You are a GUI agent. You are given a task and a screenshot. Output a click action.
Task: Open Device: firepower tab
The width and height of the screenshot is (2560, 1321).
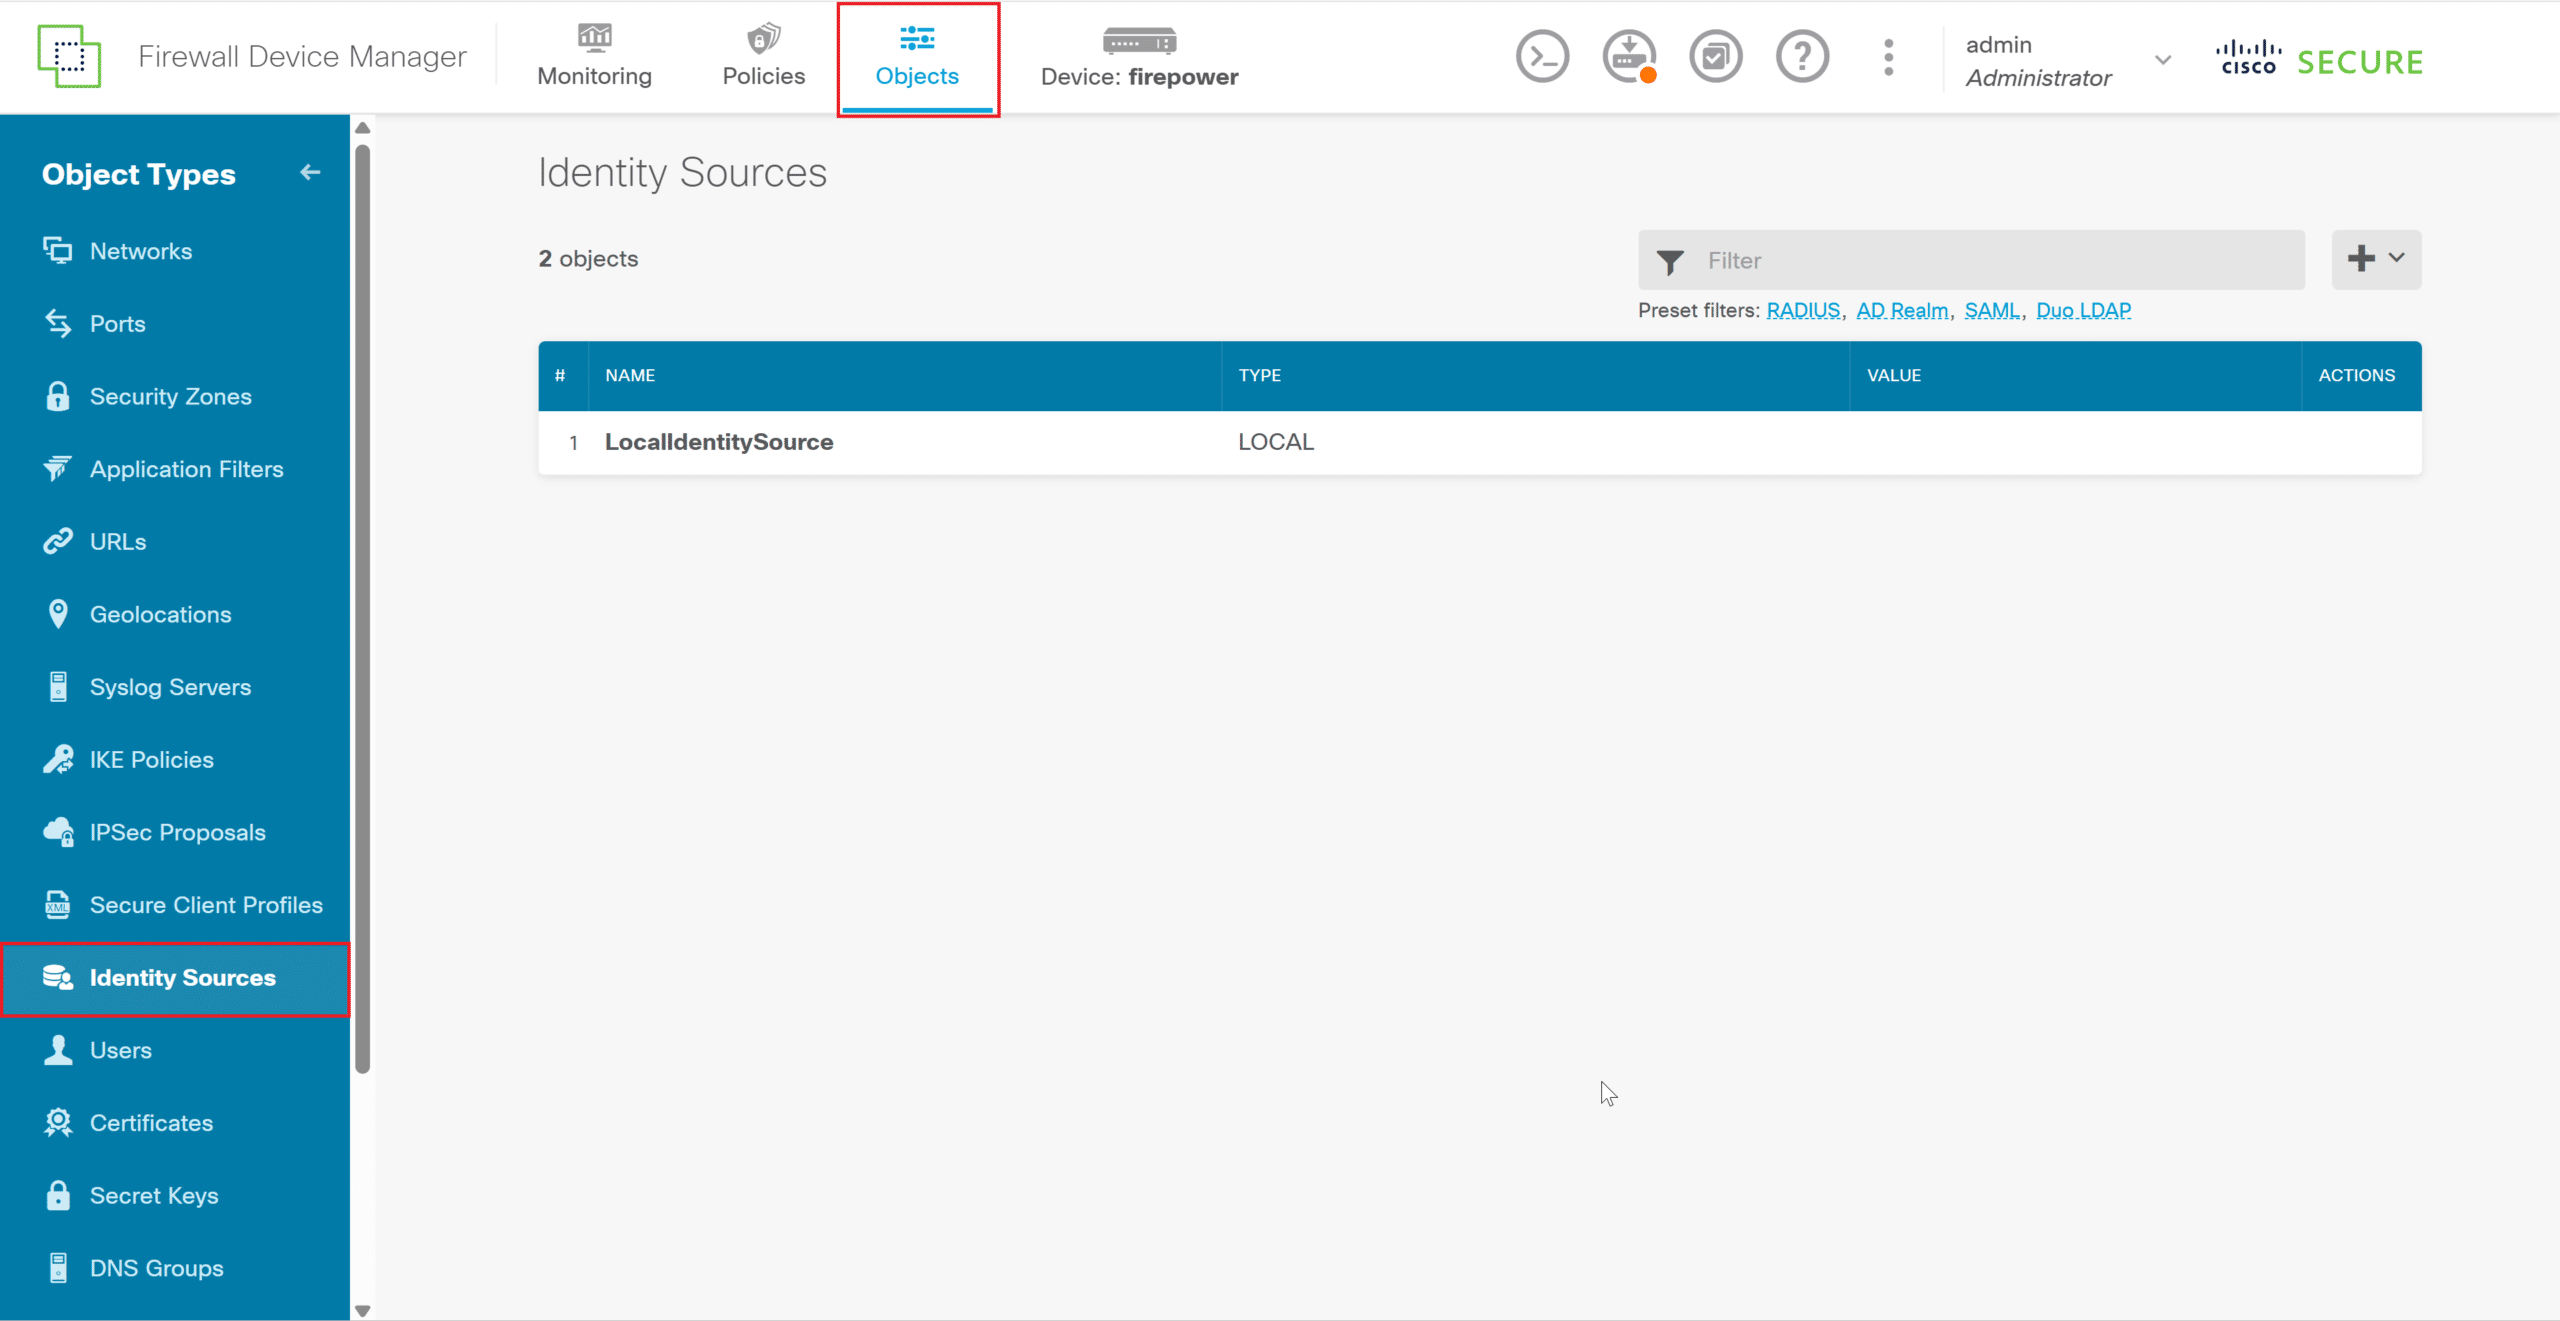[1139, 57]
